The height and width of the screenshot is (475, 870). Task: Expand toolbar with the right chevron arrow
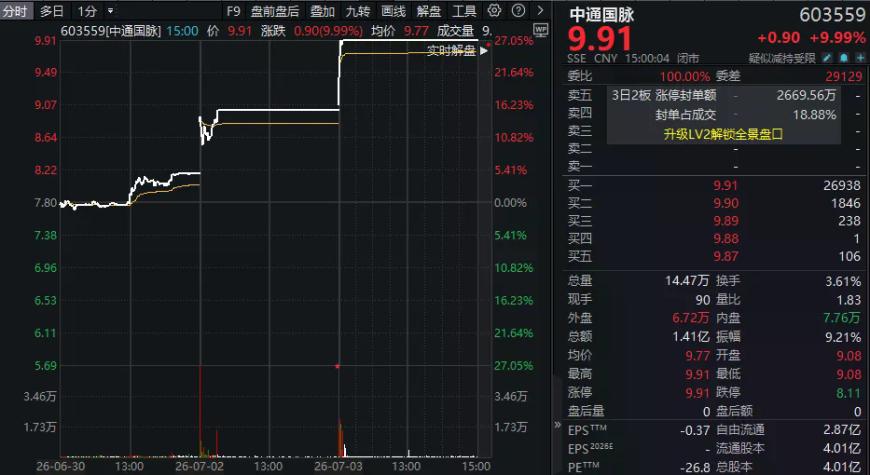[x=540, y=11]
